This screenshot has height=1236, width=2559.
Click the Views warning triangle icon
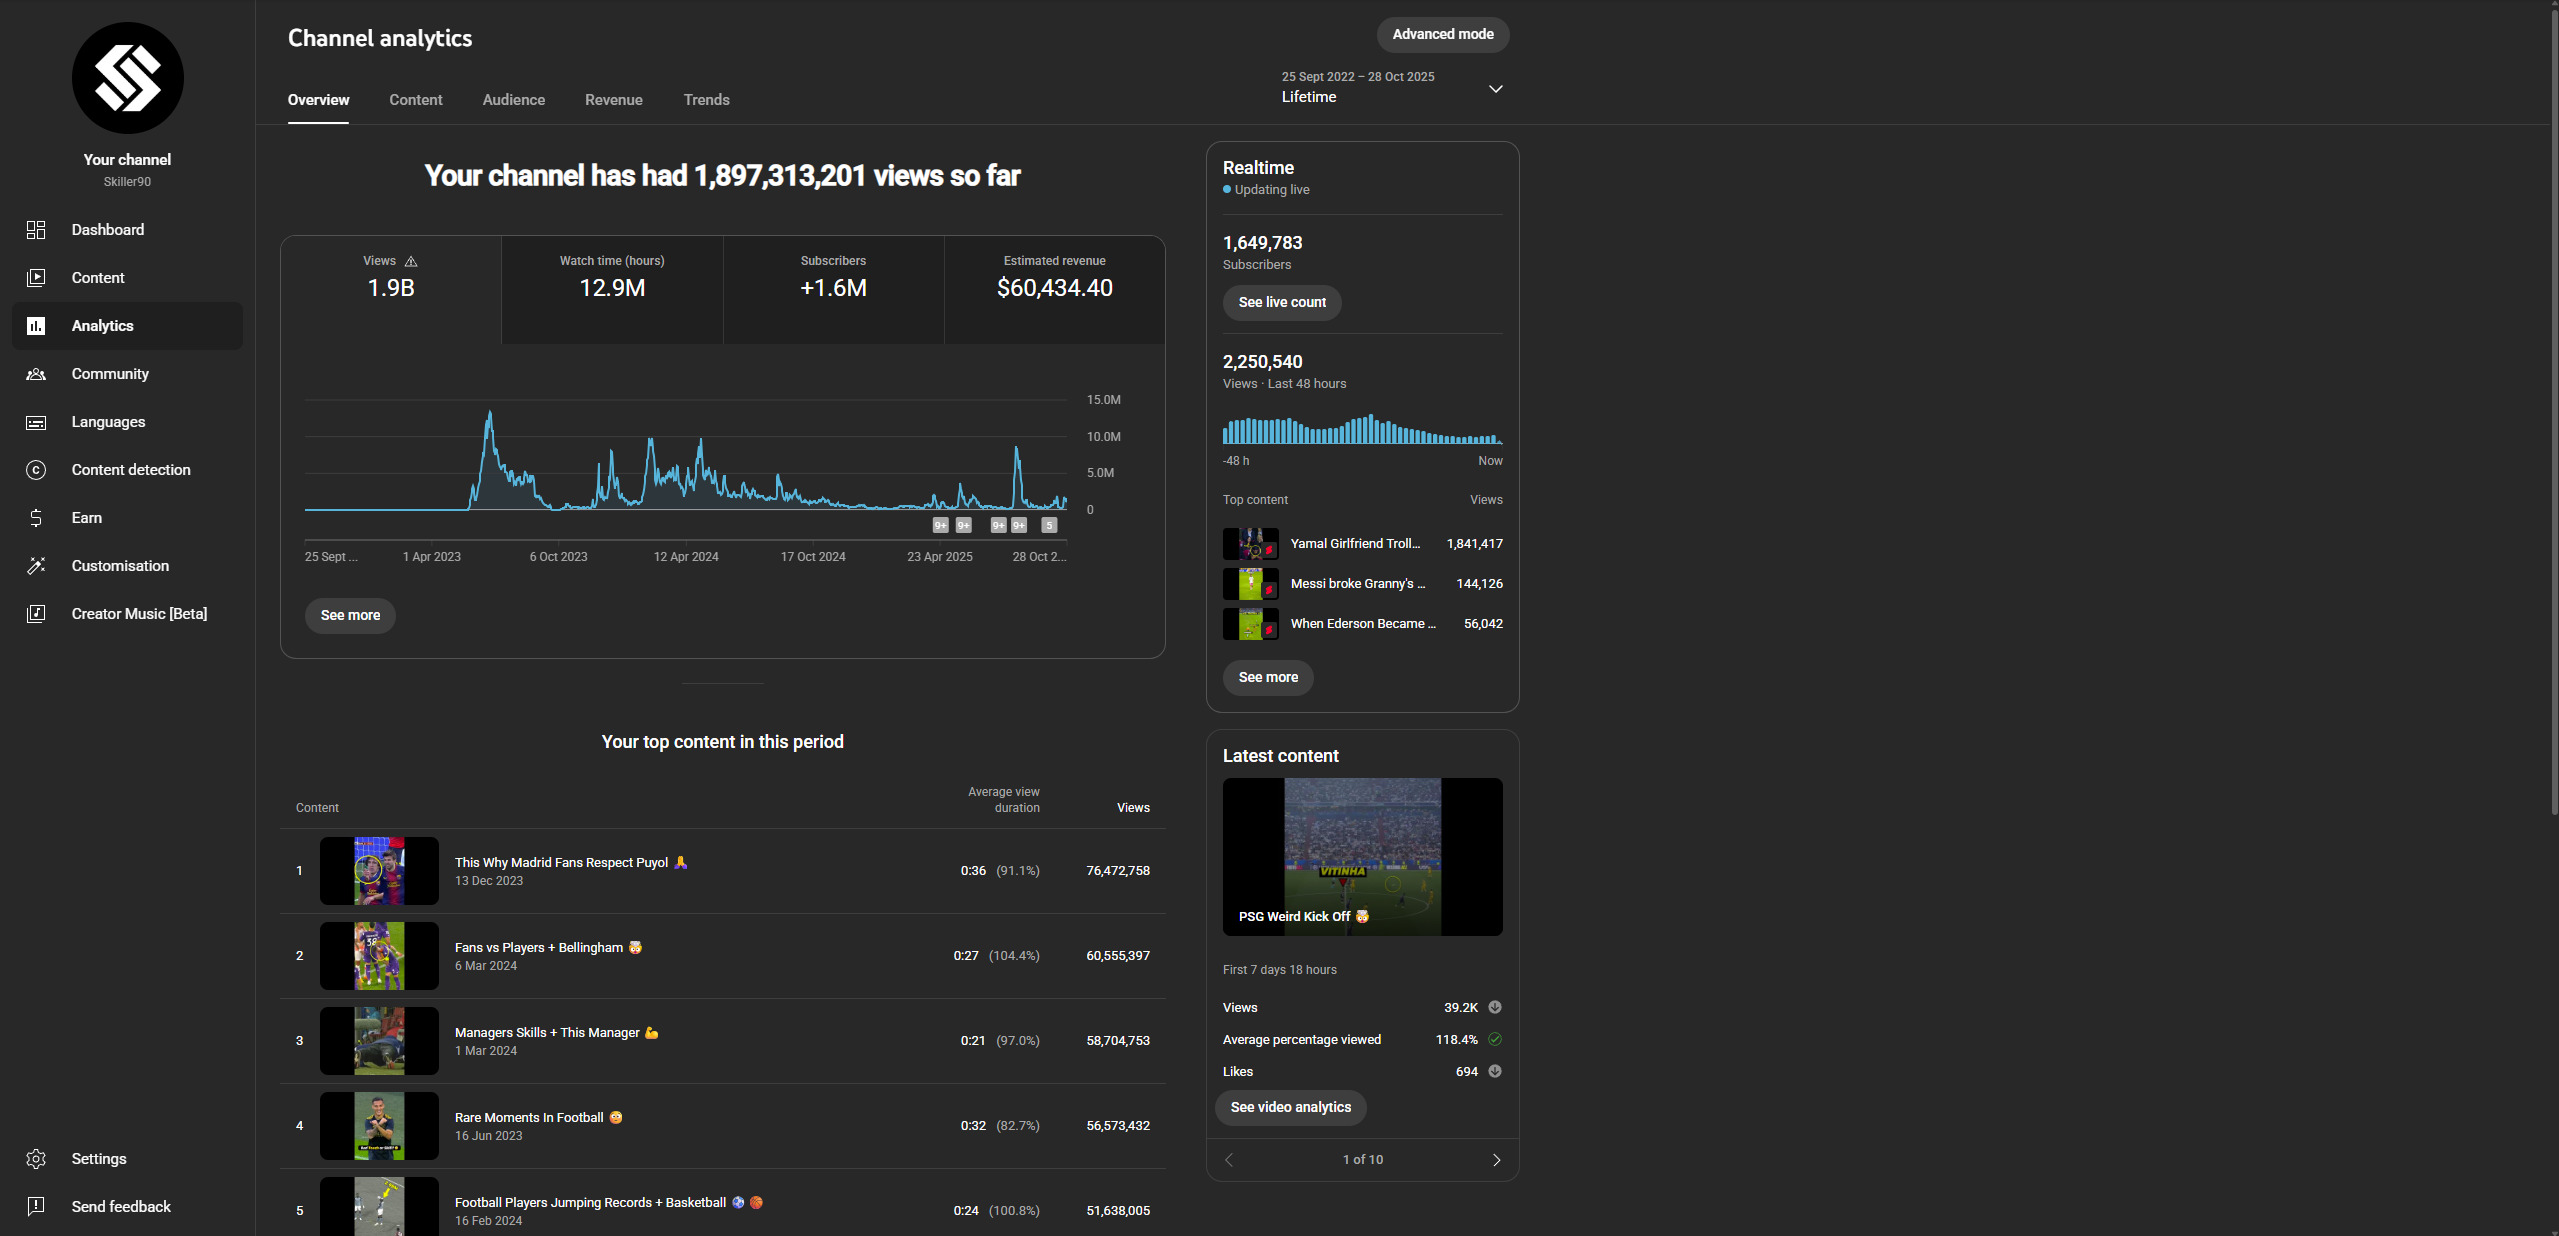coord(411,261)
